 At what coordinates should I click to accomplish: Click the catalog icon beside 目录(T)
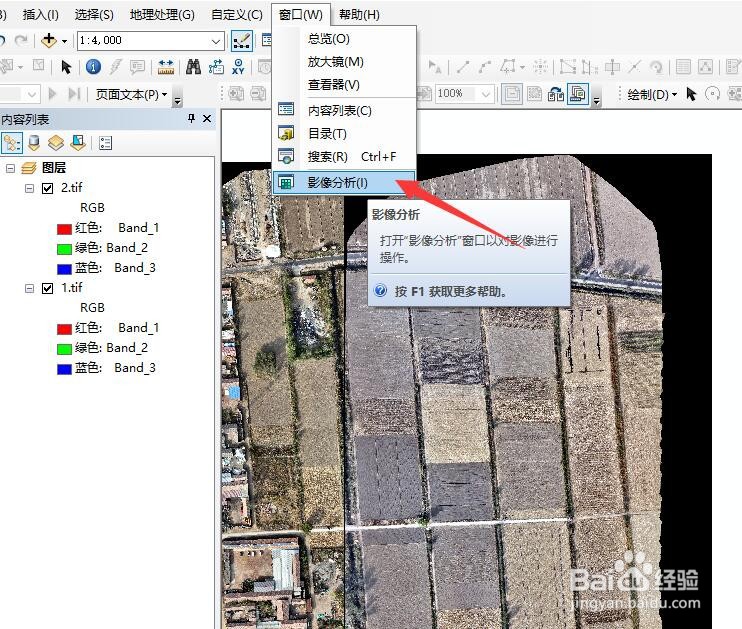point(286,133)
